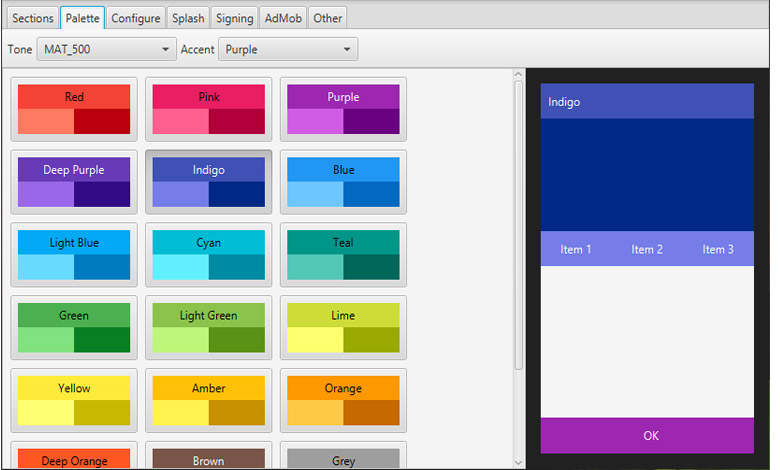
Task: Open the Accent dropdown showing Purple
Action: (x=288, y=49)
